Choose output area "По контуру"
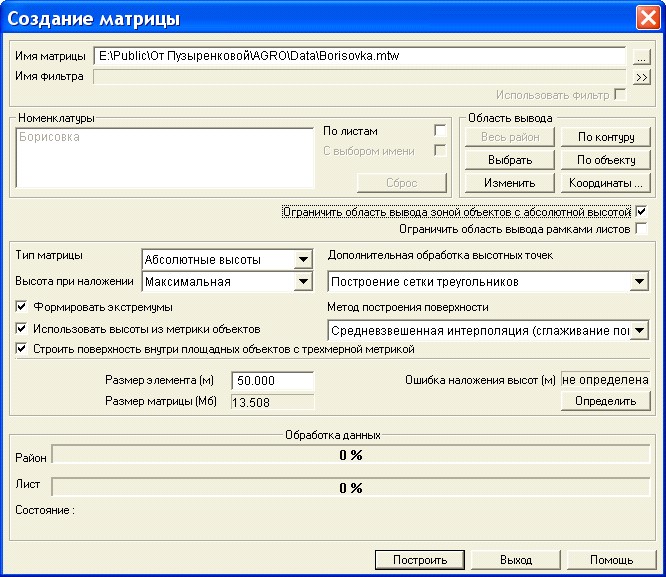Screen dimensions: 666x577 [606, 137]
